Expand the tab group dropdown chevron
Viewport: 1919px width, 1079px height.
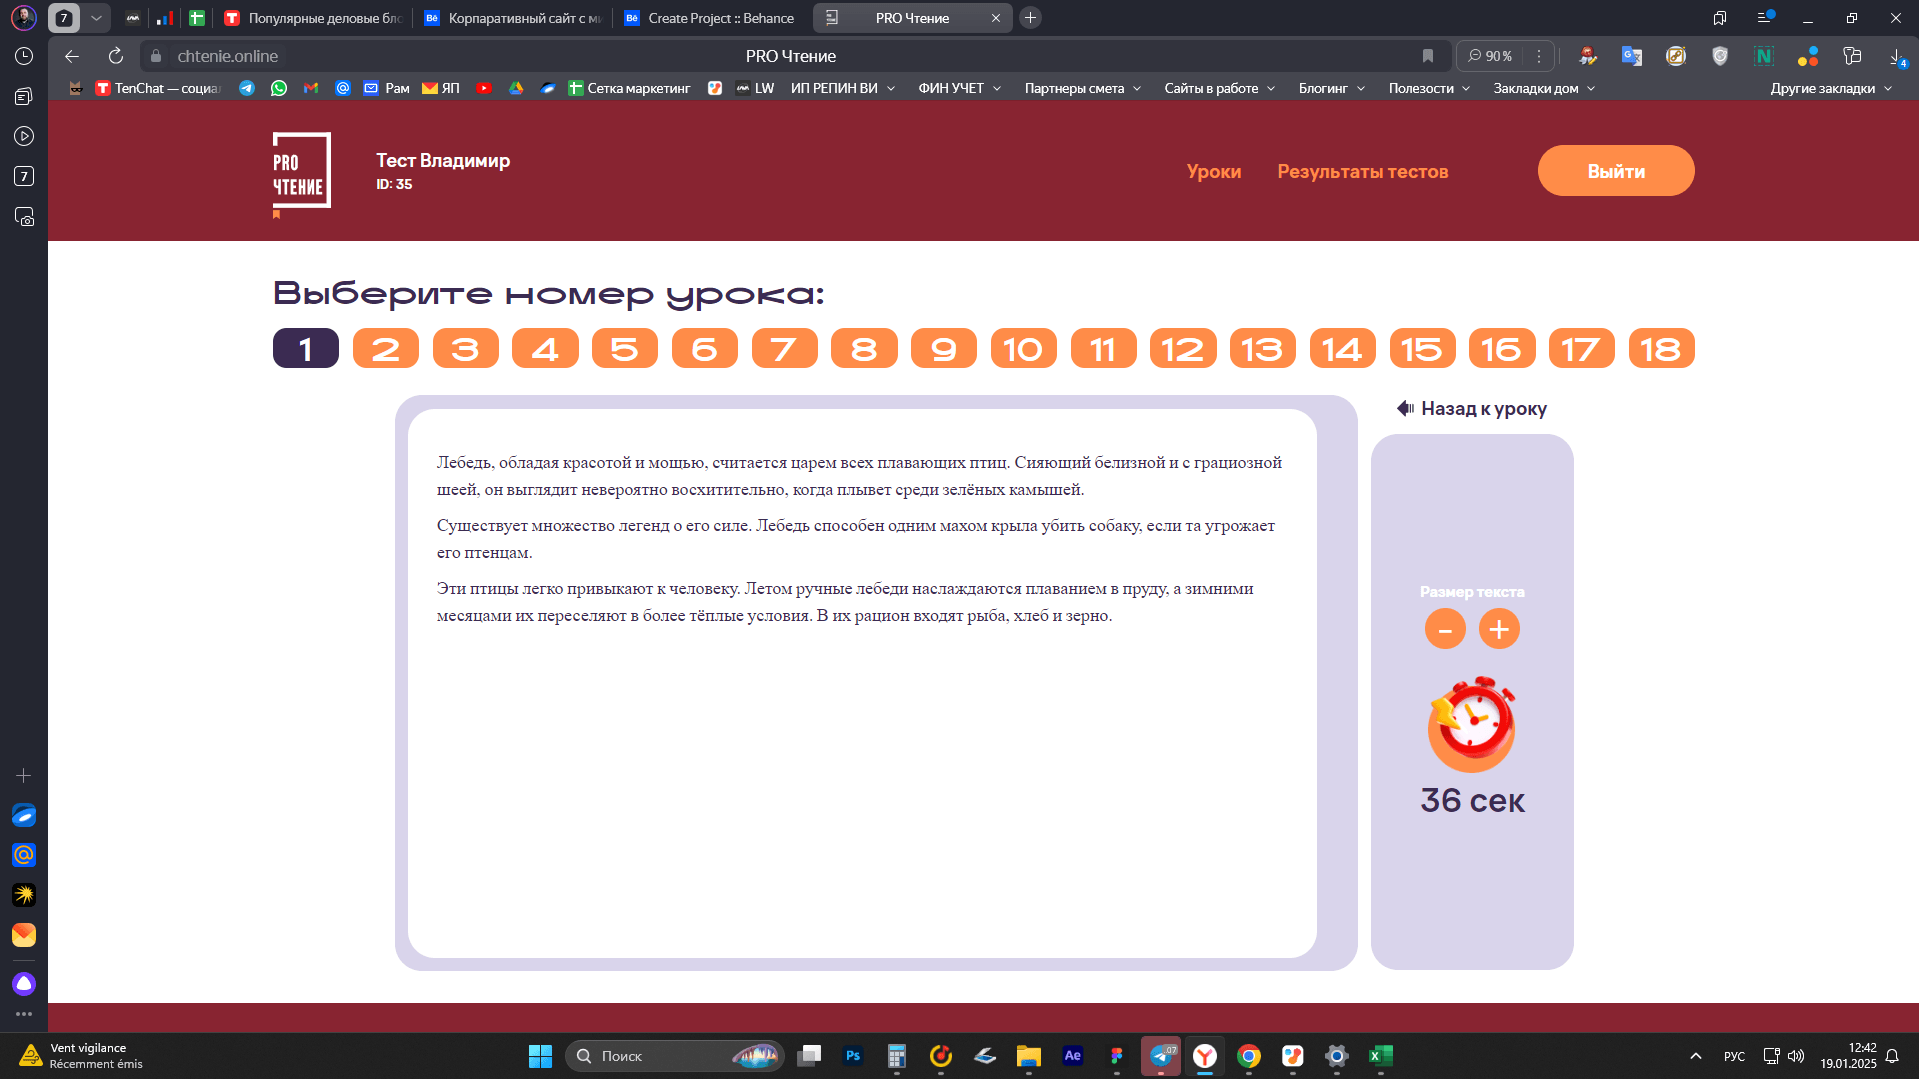point(96,18)
